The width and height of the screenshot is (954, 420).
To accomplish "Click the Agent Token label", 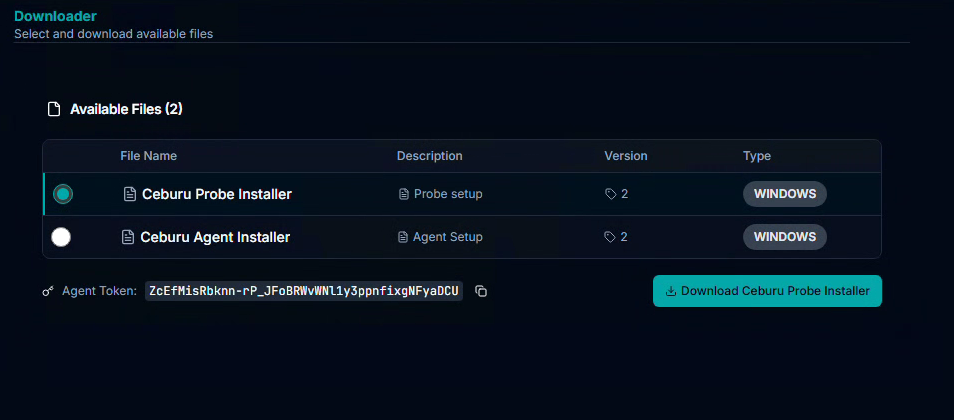I will [99, 292].
